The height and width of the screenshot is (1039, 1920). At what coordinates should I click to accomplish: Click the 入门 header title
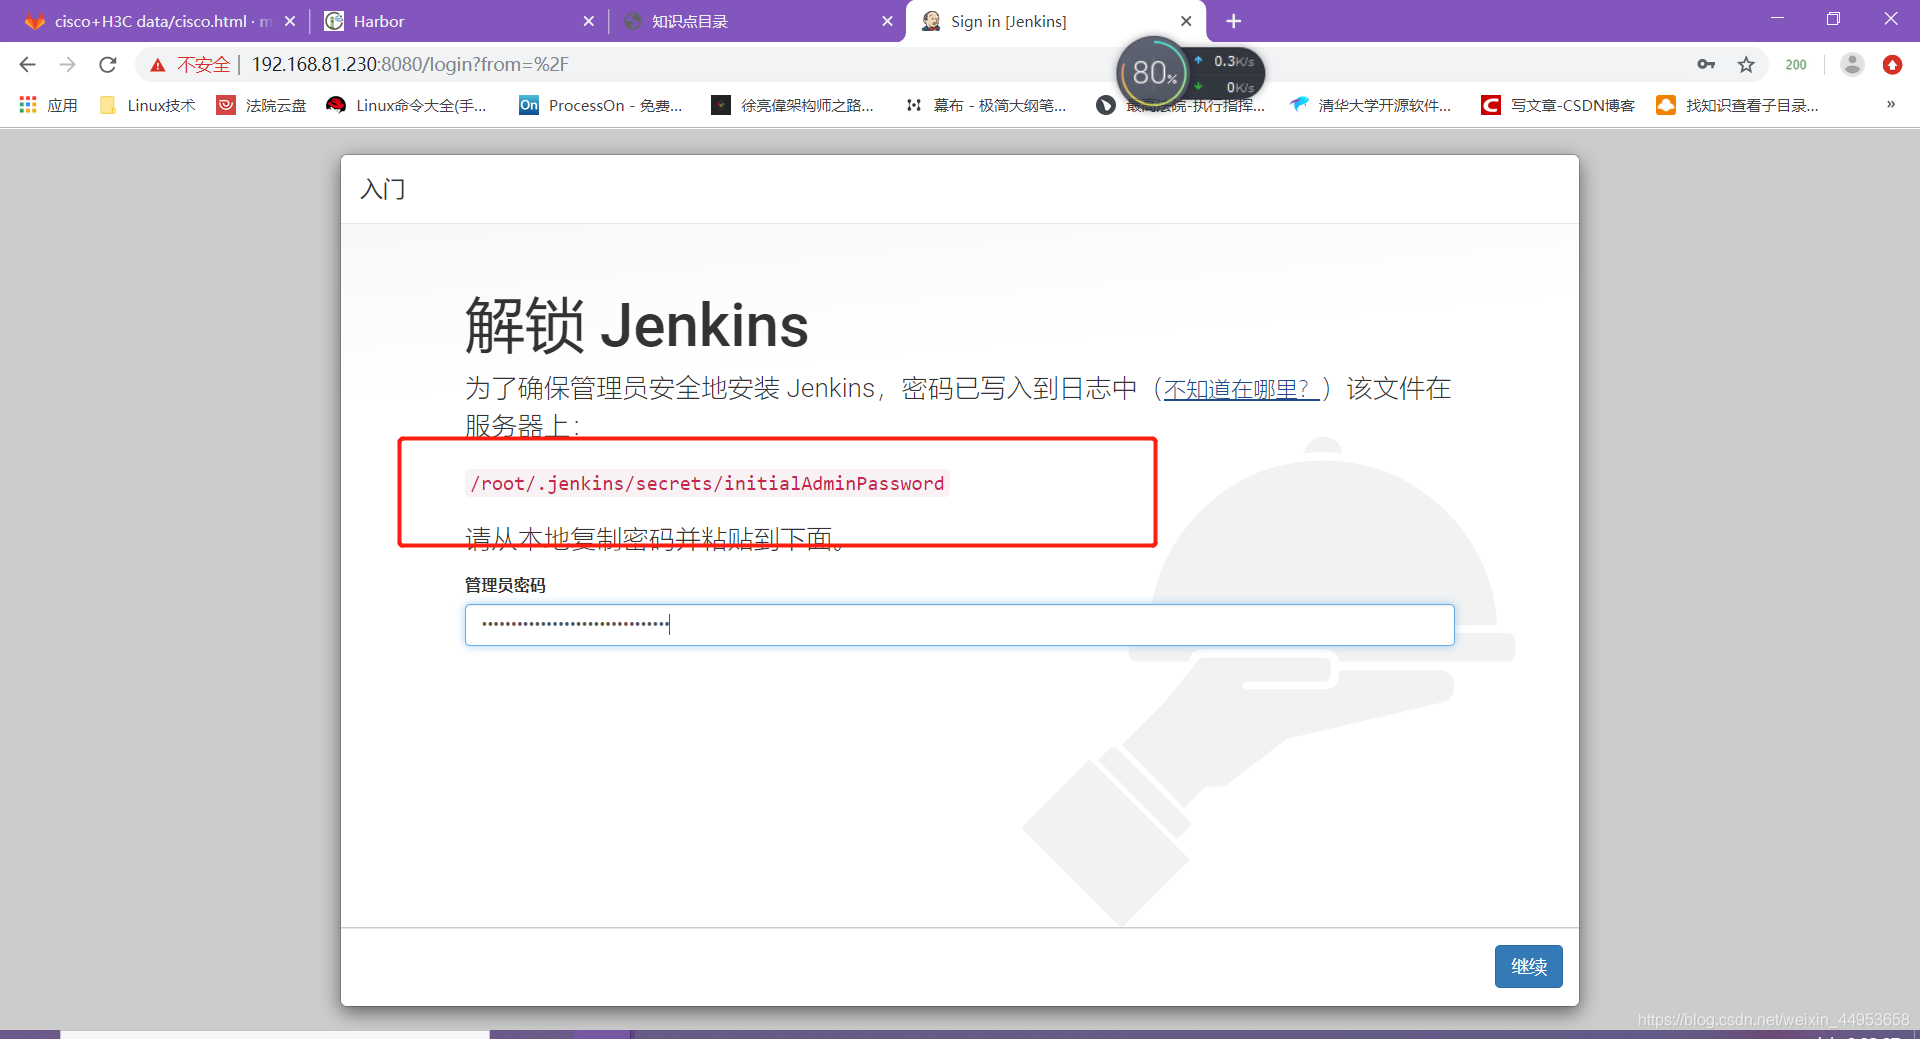383,189
